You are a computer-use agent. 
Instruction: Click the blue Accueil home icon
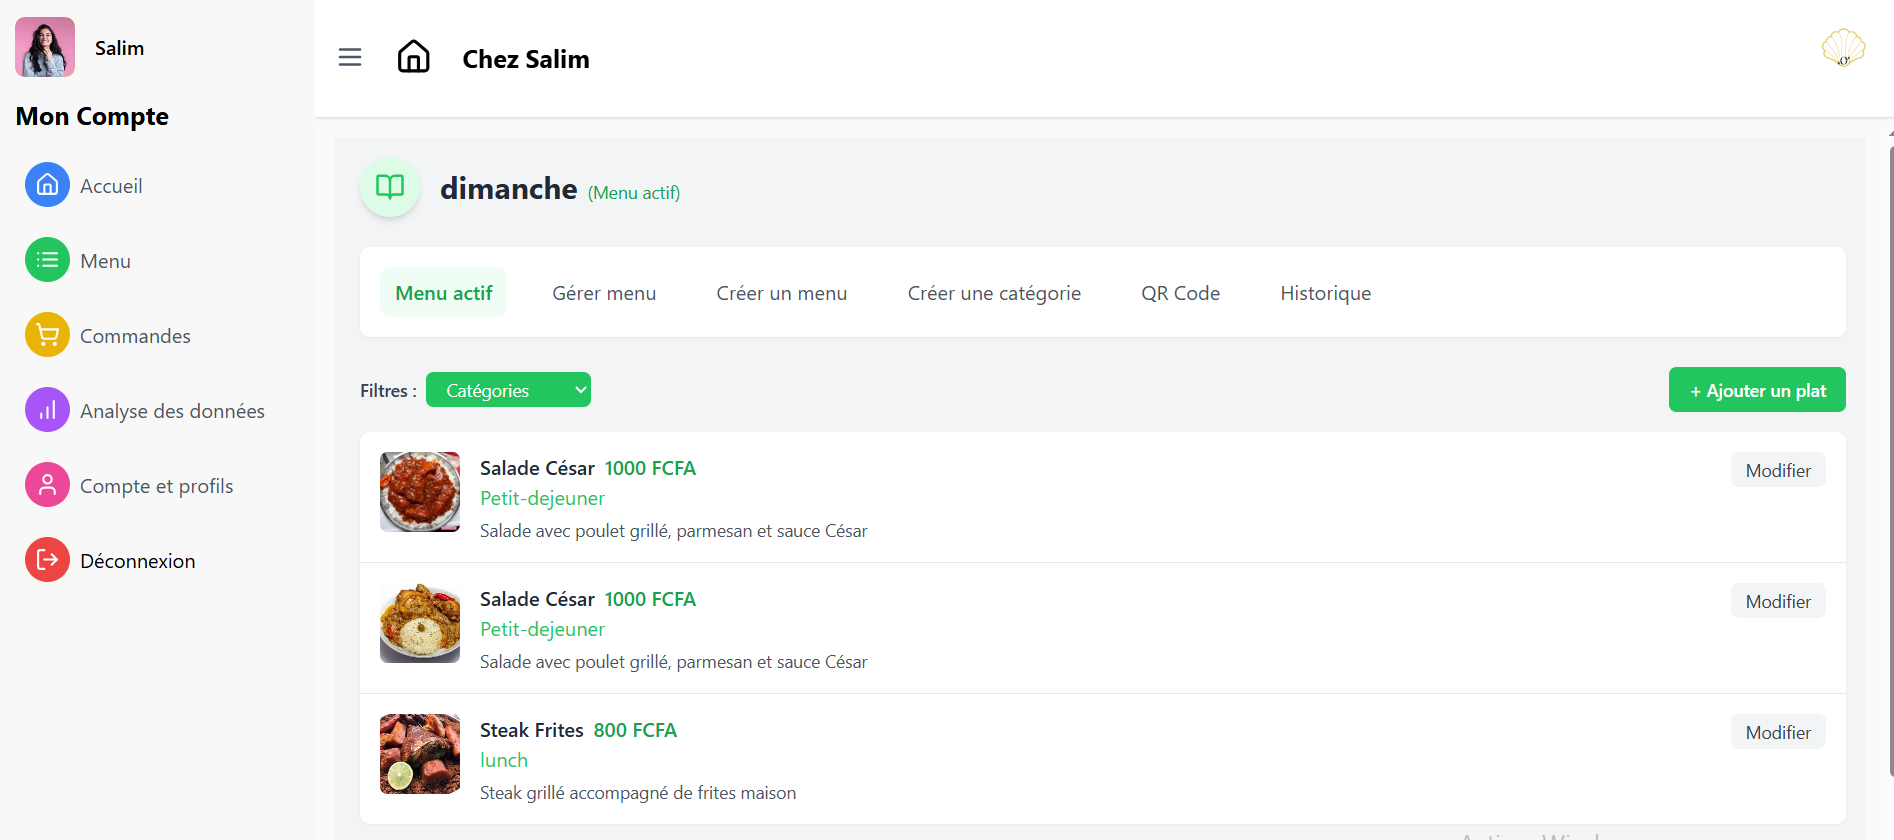[47, 185]
